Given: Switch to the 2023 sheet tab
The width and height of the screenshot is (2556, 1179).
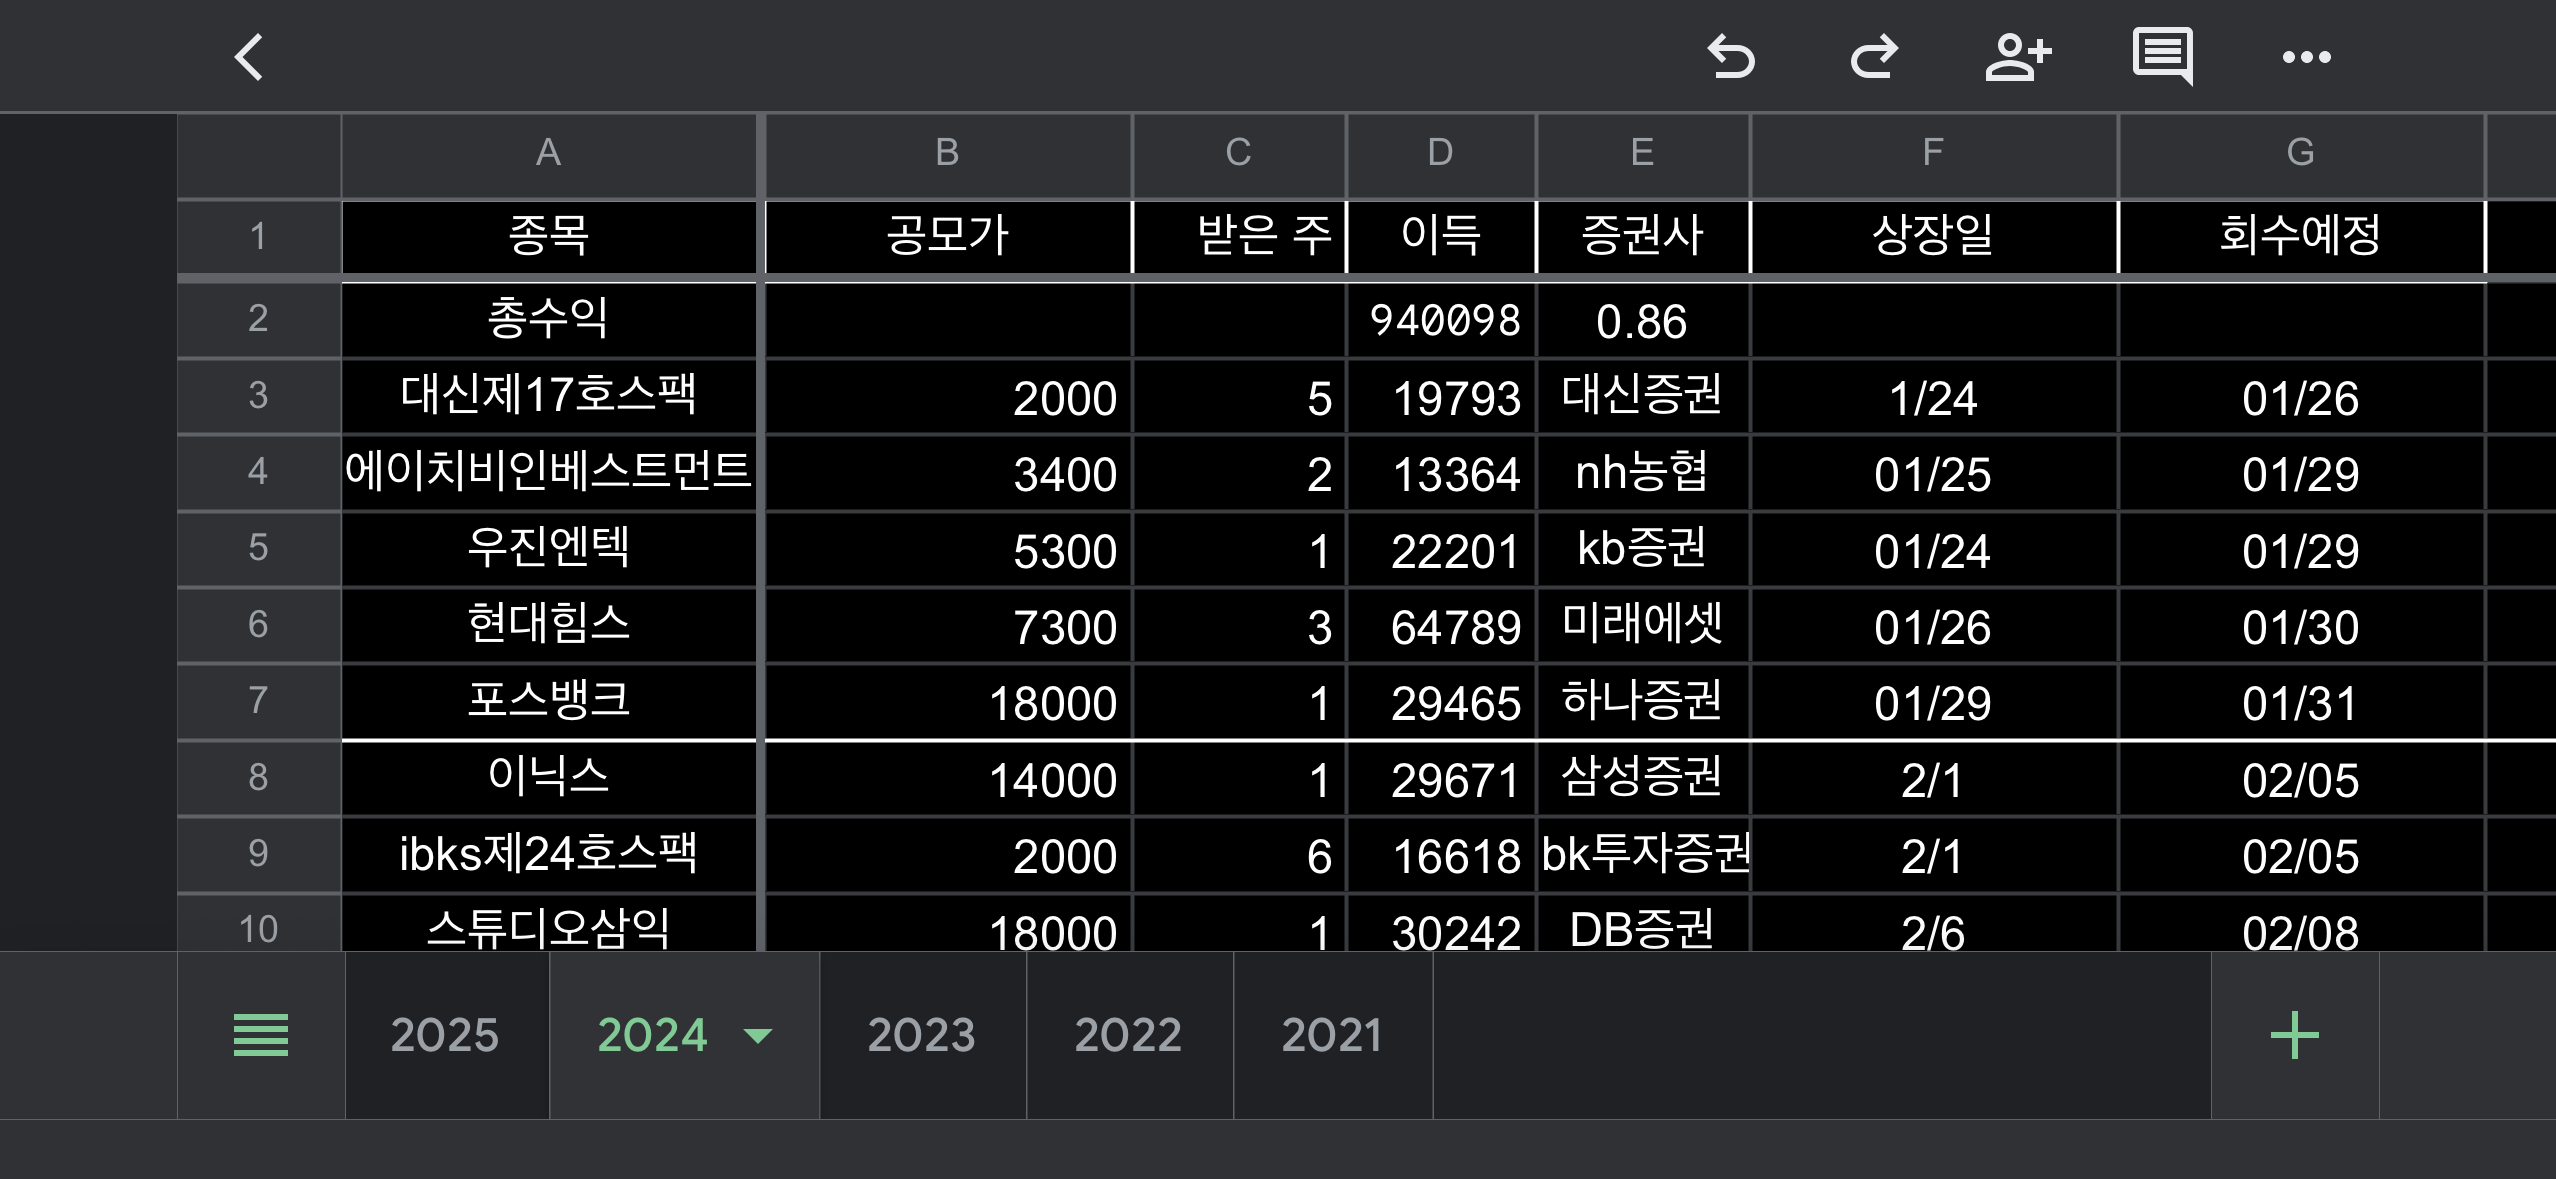Looking at the screenshot, I should point(921,1035).
